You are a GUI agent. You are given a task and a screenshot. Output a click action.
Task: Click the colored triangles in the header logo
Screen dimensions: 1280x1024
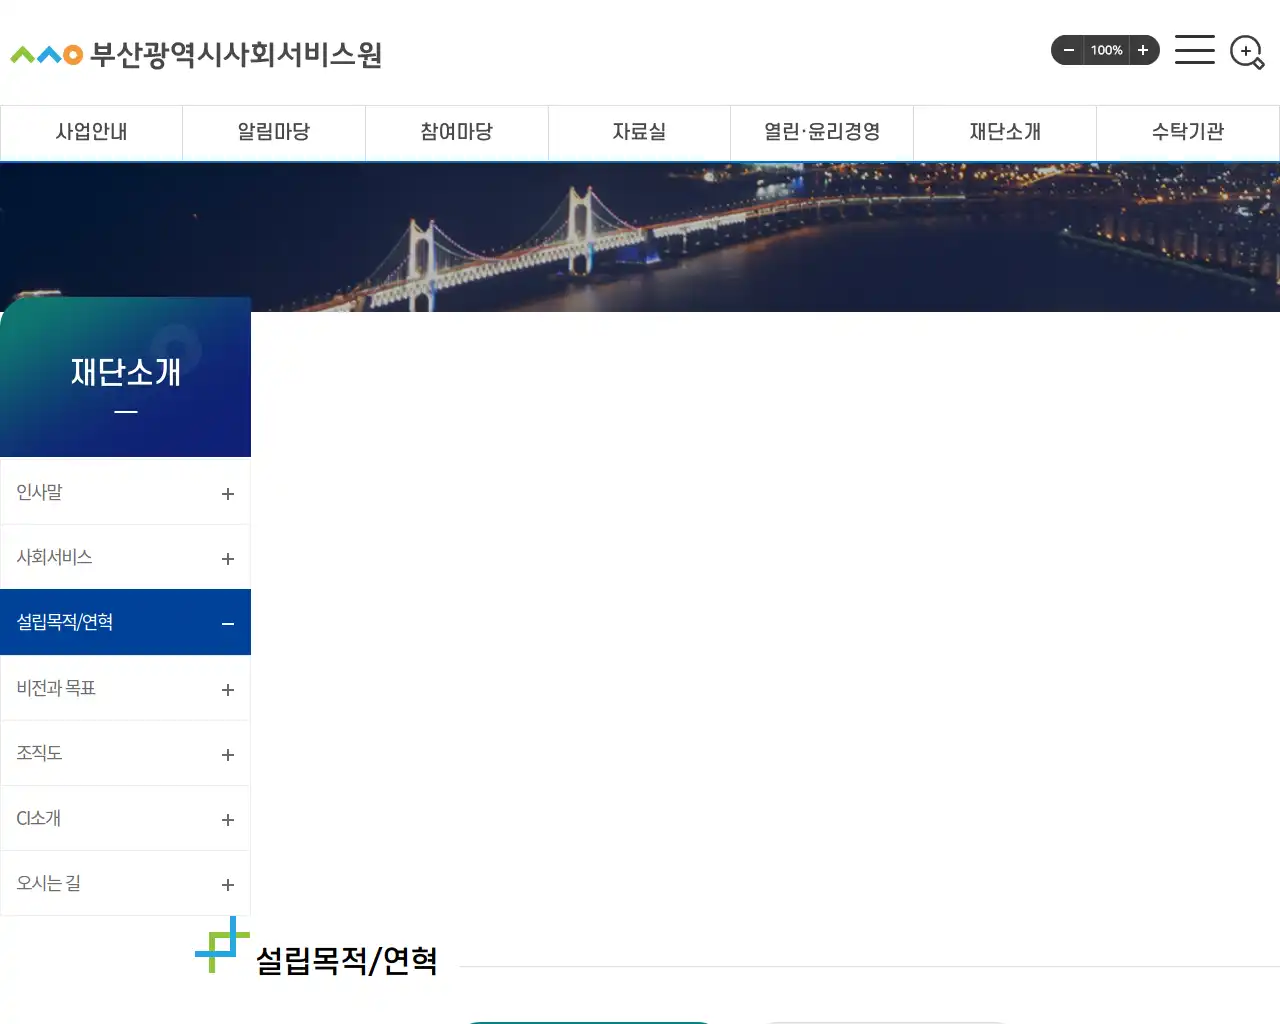point(45,55)
